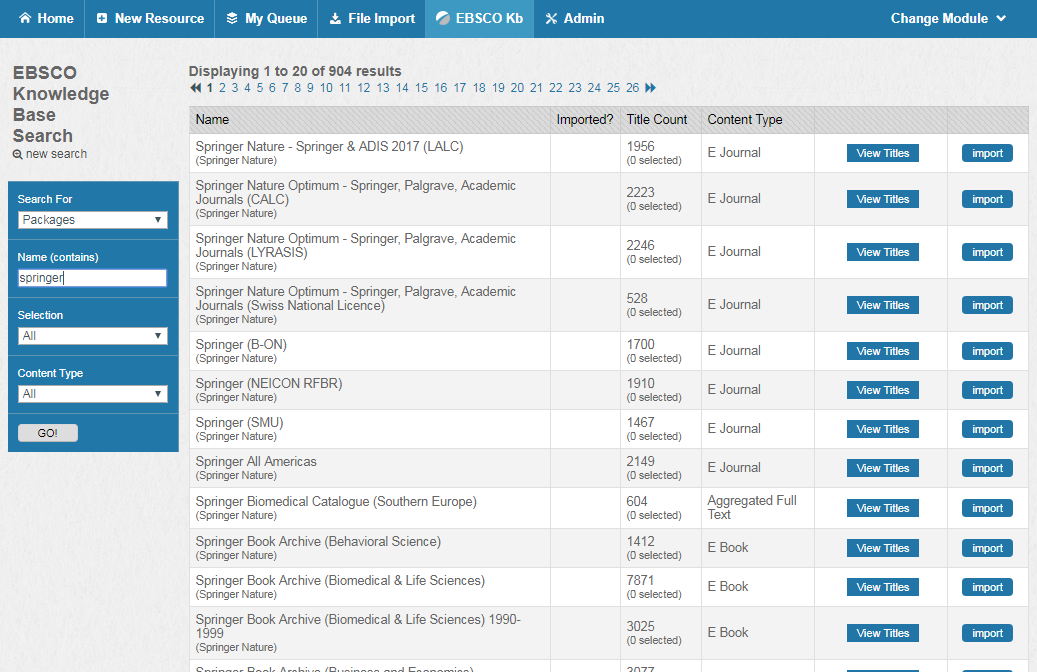1037x672 pixels.
Task: Open the New Resource tab label
Action: click(159, 19)
